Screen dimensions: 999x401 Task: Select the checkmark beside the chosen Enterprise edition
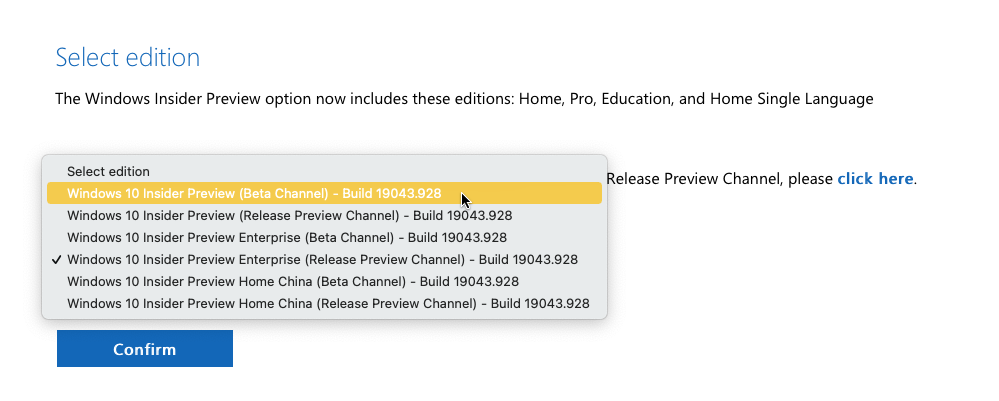tap(57, 259)
